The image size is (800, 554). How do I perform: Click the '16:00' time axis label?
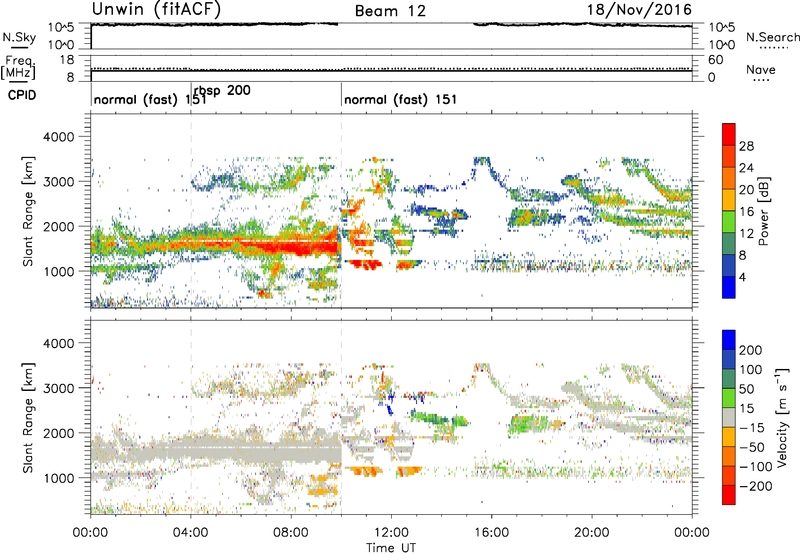pyautogui.click(x=491, y=533)
